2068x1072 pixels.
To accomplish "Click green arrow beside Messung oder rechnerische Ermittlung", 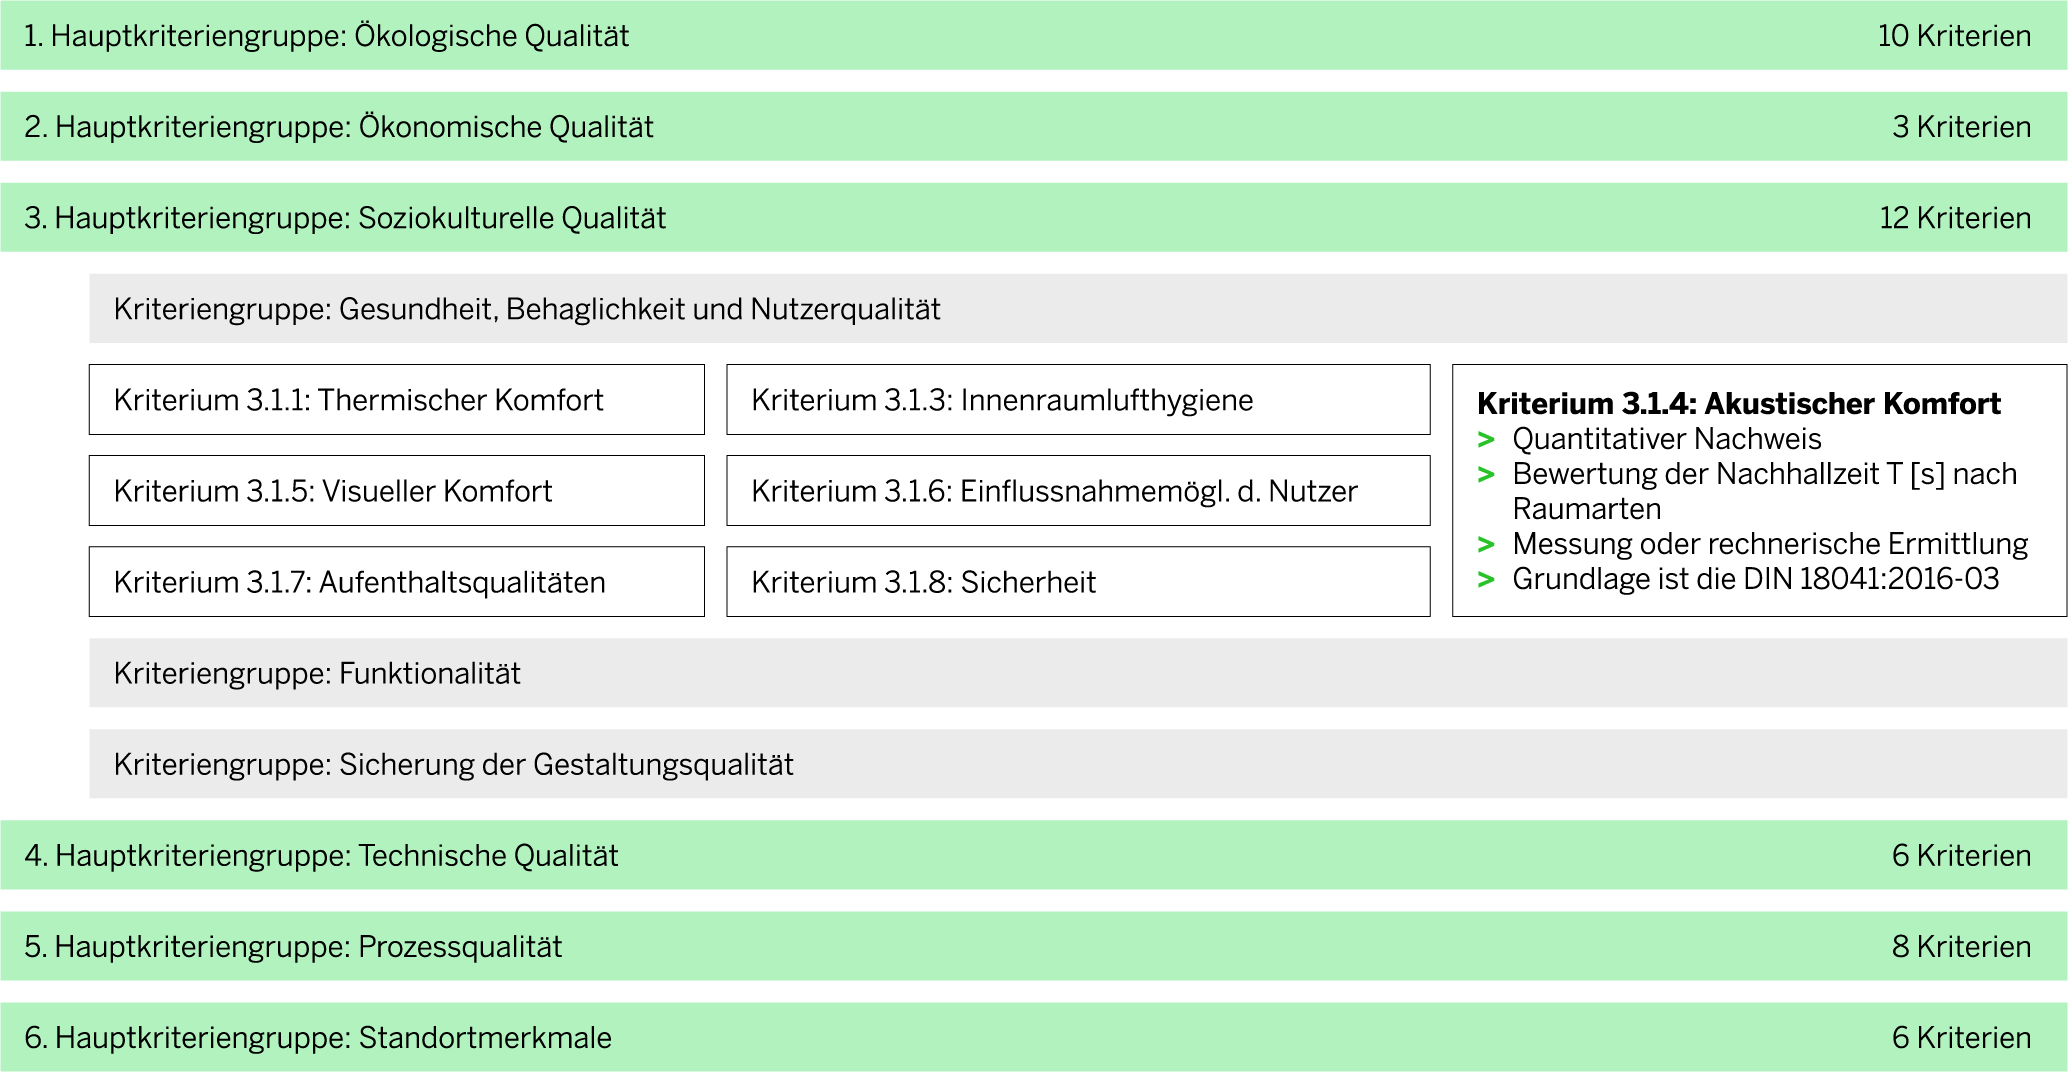I will (x=1486, y=545).
